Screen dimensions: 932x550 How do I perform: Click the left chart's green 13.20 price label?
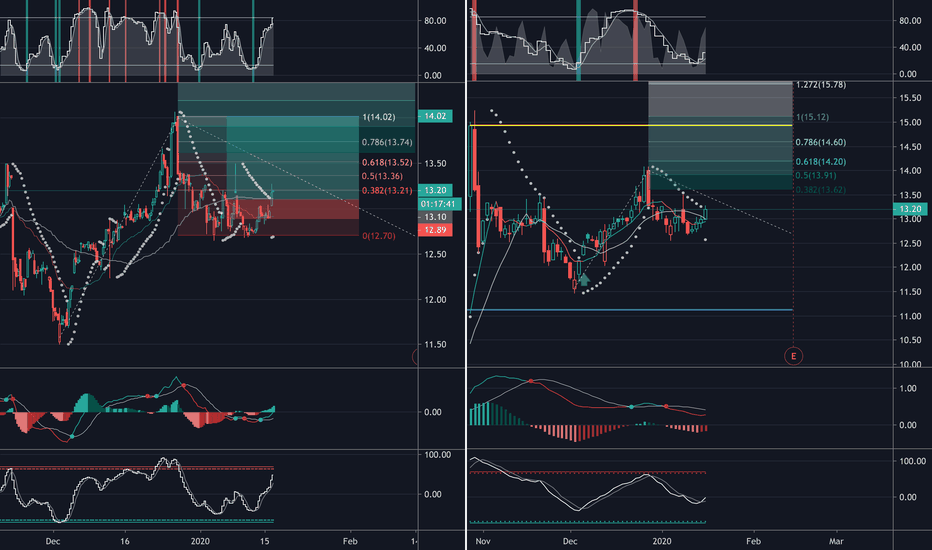click(435, 190)
